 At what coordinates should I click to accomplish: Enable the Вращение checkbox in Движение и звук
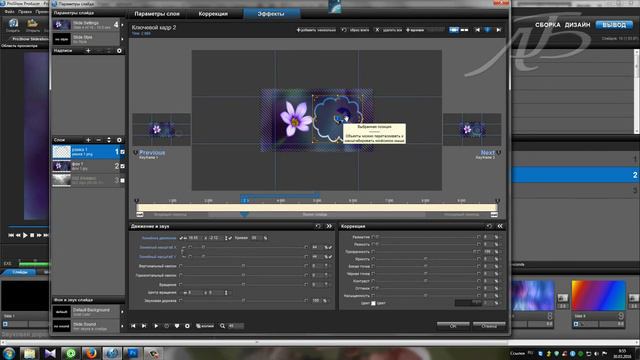[180, 284]
